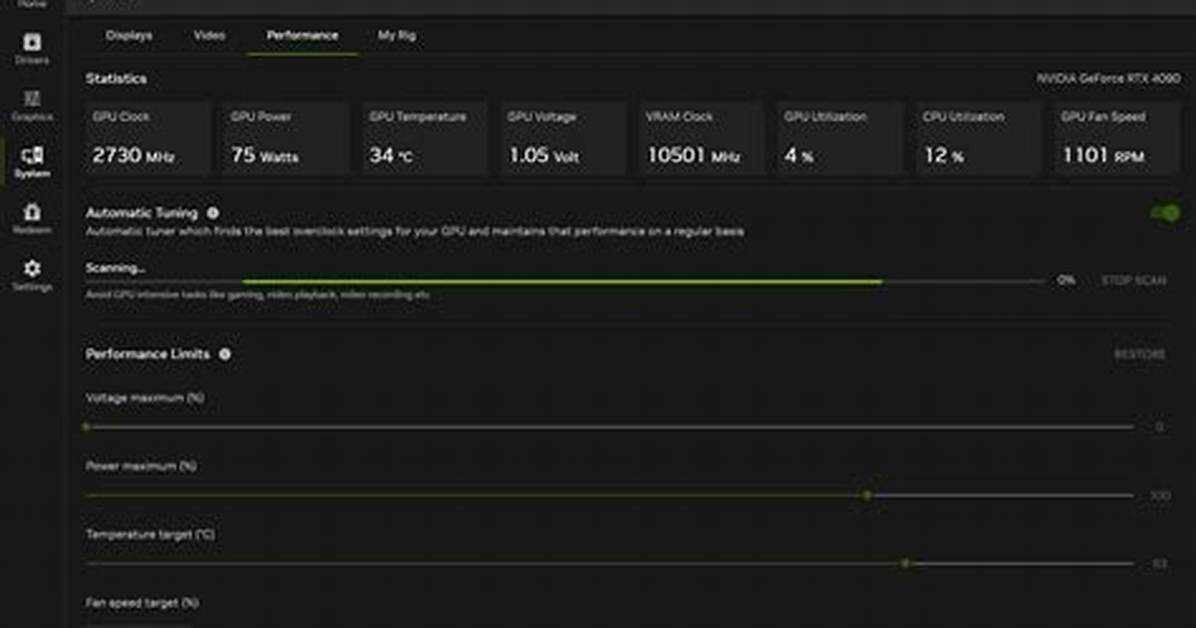Viewport: 1196px width, 628px height.
Task: Click the Performance Limits info icon
Action: (225, 354)
